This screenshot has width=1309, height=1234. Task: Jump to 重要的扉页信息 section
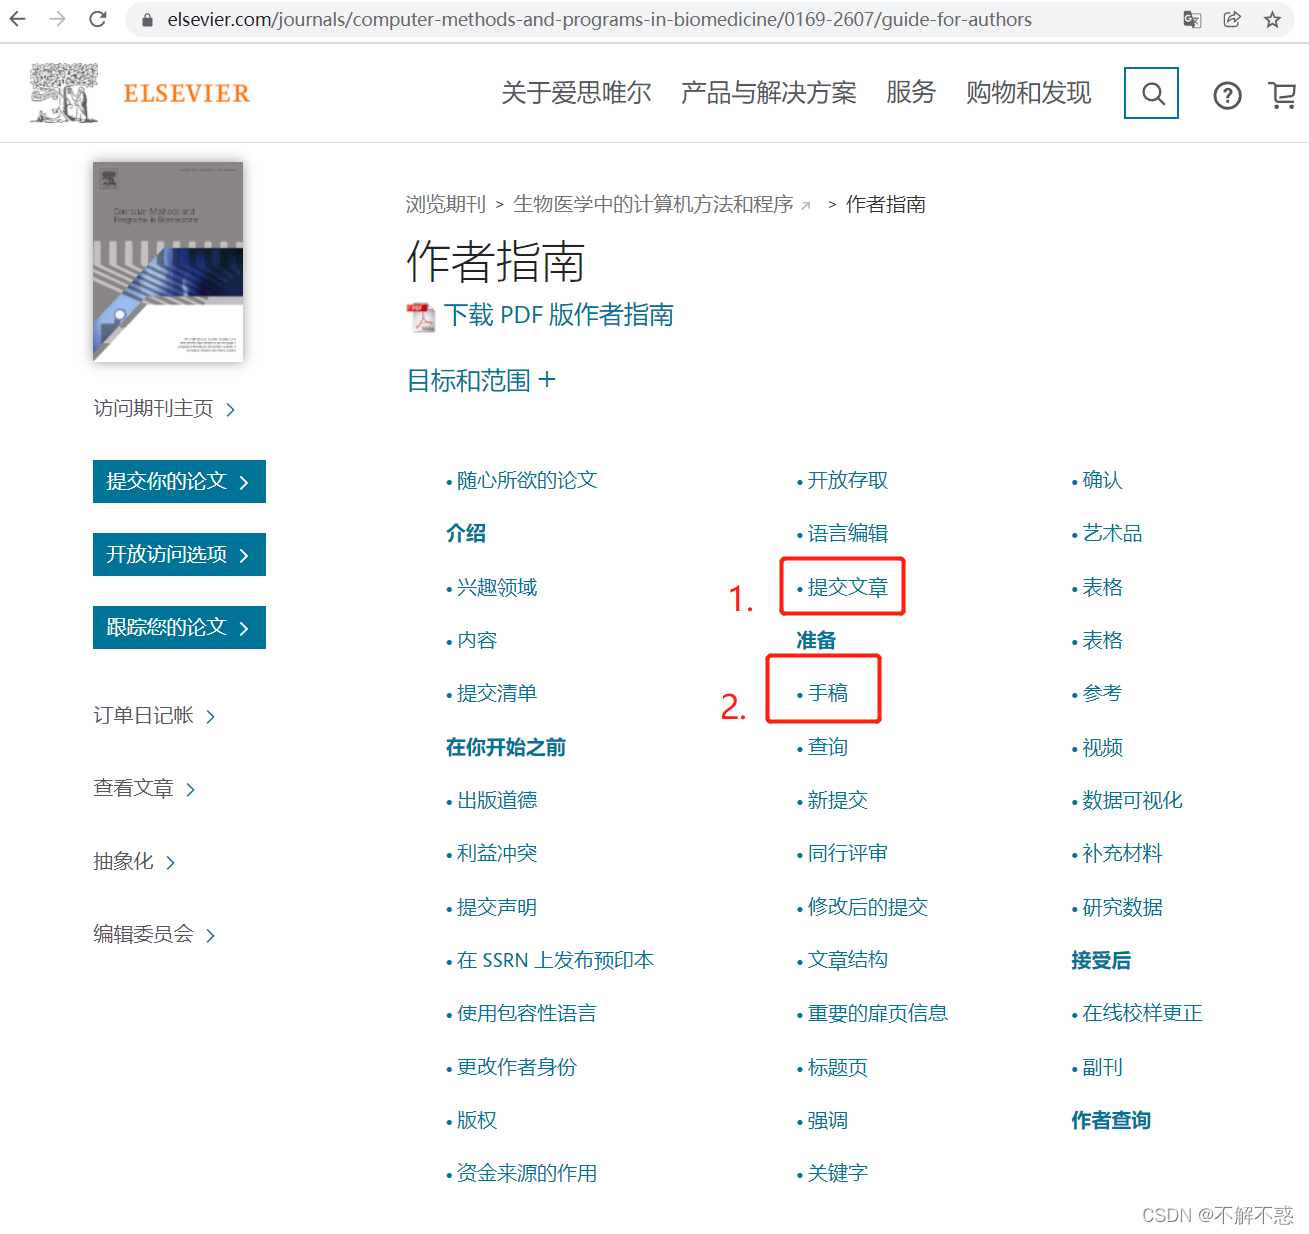[878, 1013]
